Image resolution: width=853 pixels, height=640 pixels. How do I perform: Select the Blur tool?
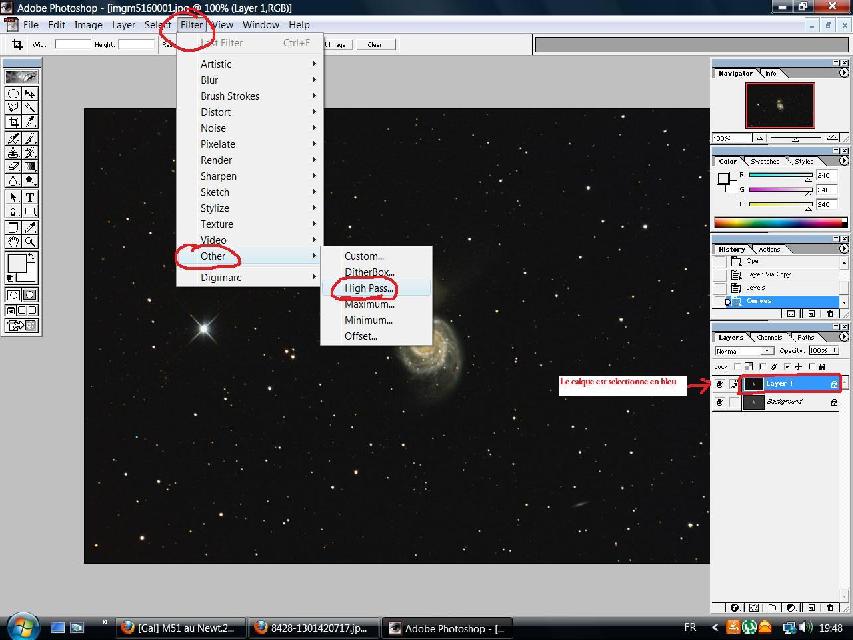(13, 180)
